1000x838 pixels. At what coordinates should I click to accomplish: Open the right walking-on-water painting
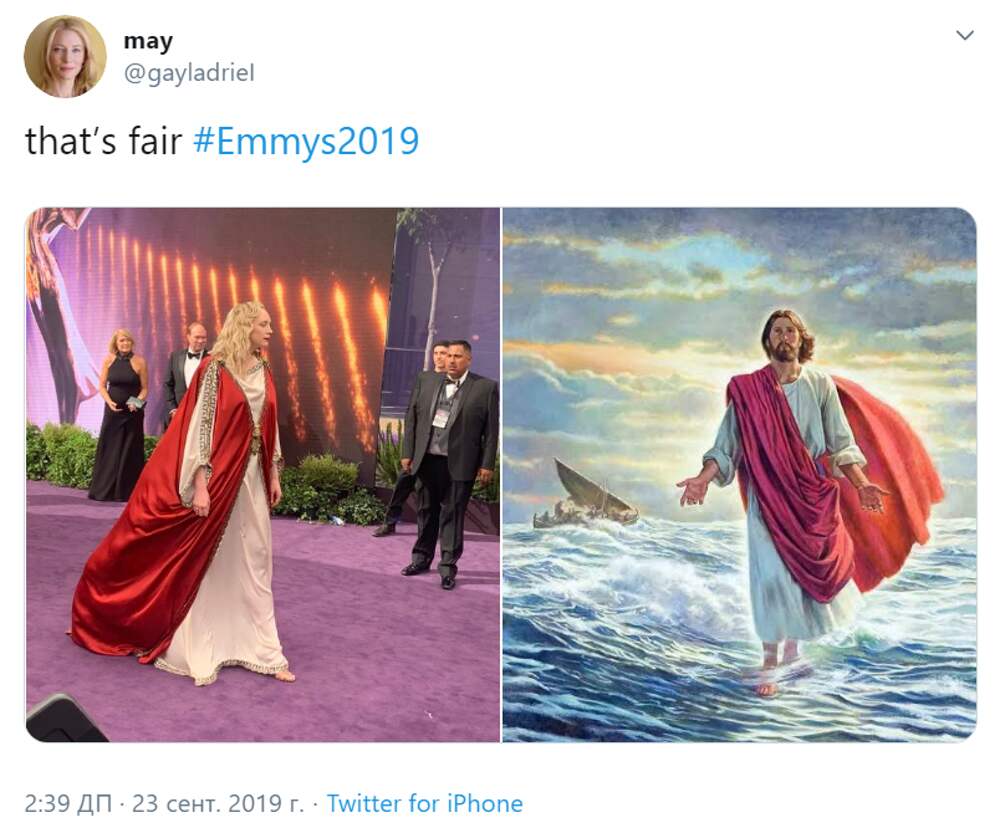point(739,474)
